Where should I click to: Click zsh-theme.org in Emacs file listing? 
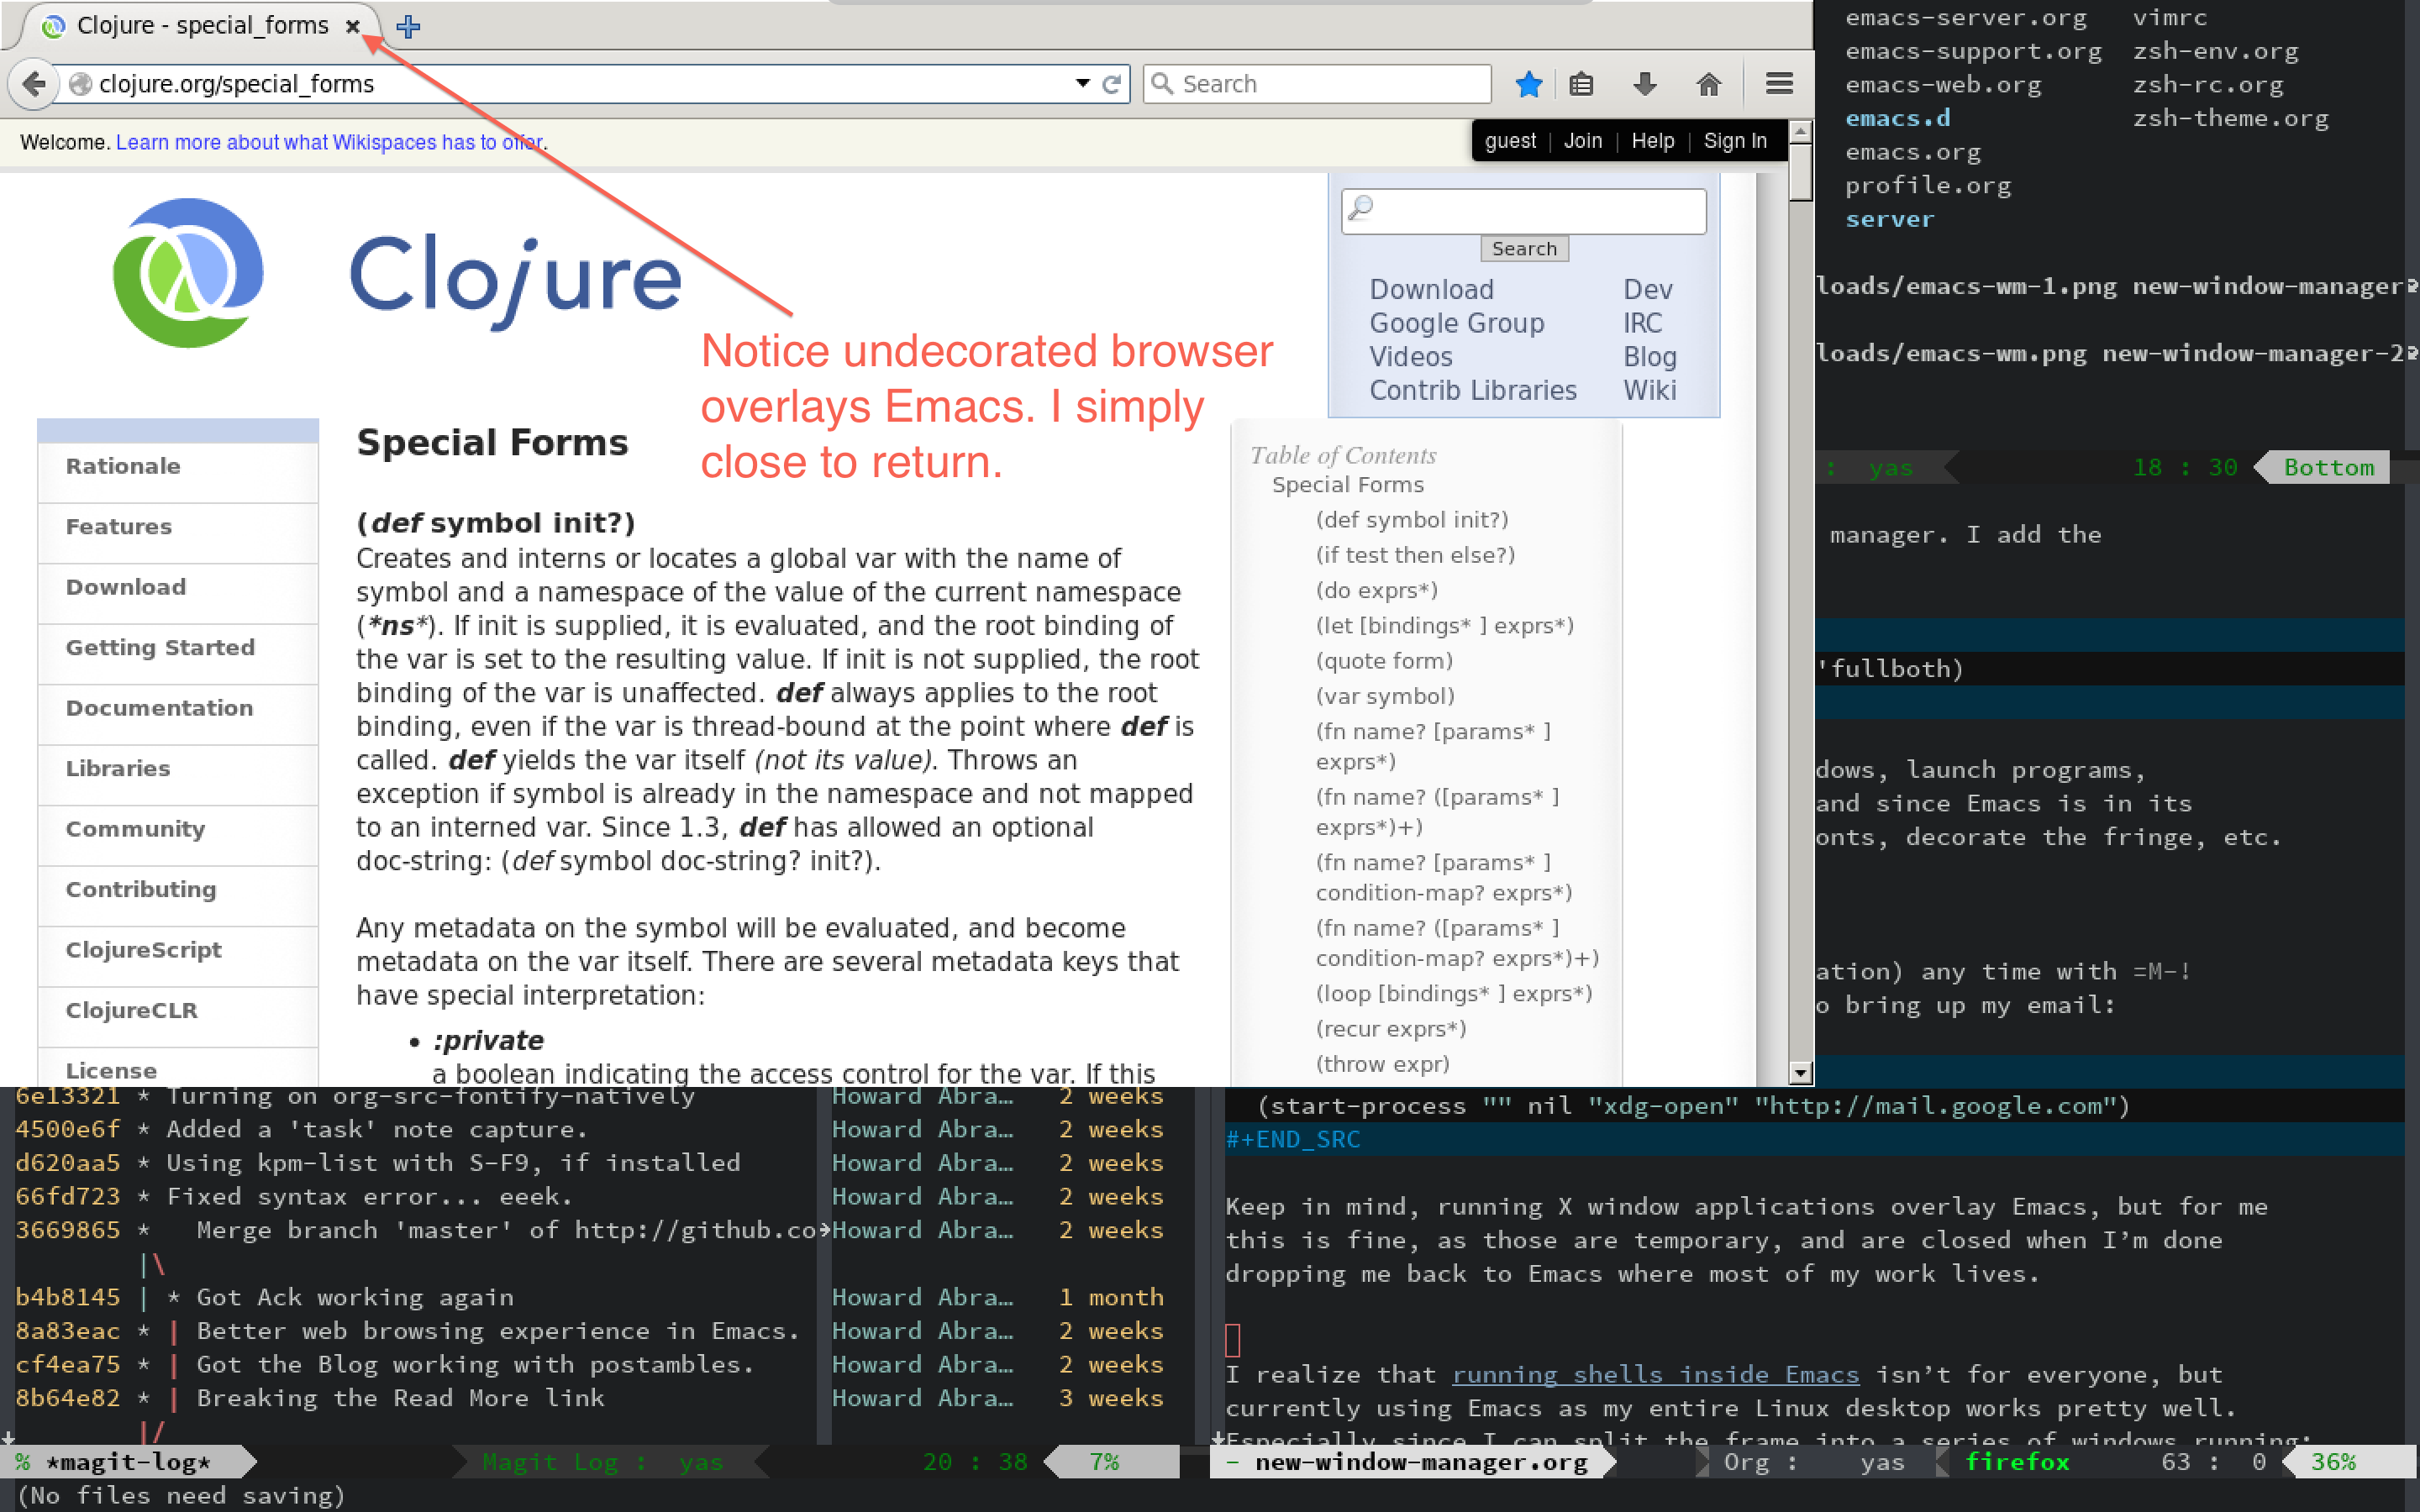2230,118
